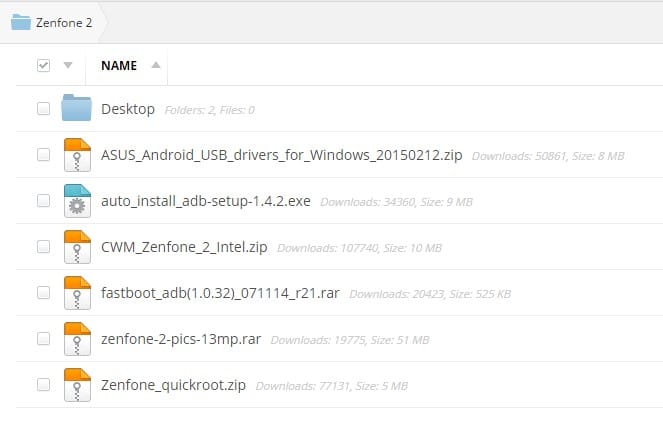Open the Desktop folder link
This screenshot has height=447, width=663.
coord(128,109)
